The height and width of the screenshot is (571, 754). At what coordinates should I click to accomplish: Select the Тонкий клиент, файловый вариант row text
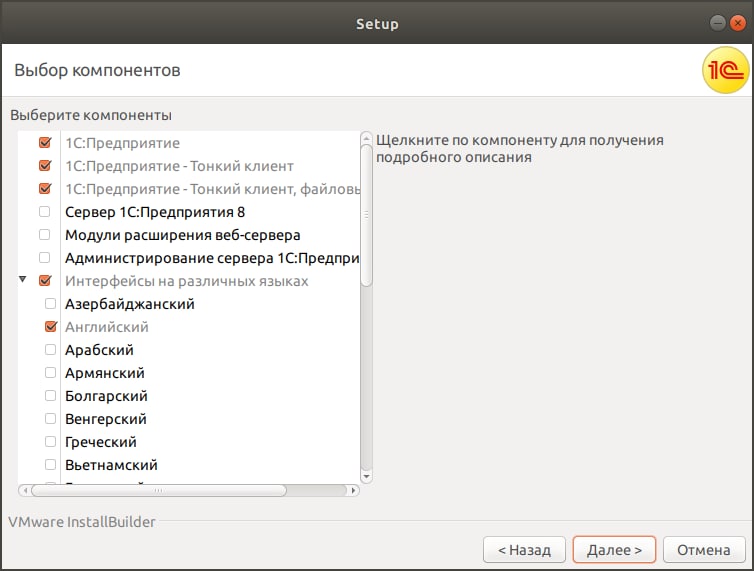(212, 189)
